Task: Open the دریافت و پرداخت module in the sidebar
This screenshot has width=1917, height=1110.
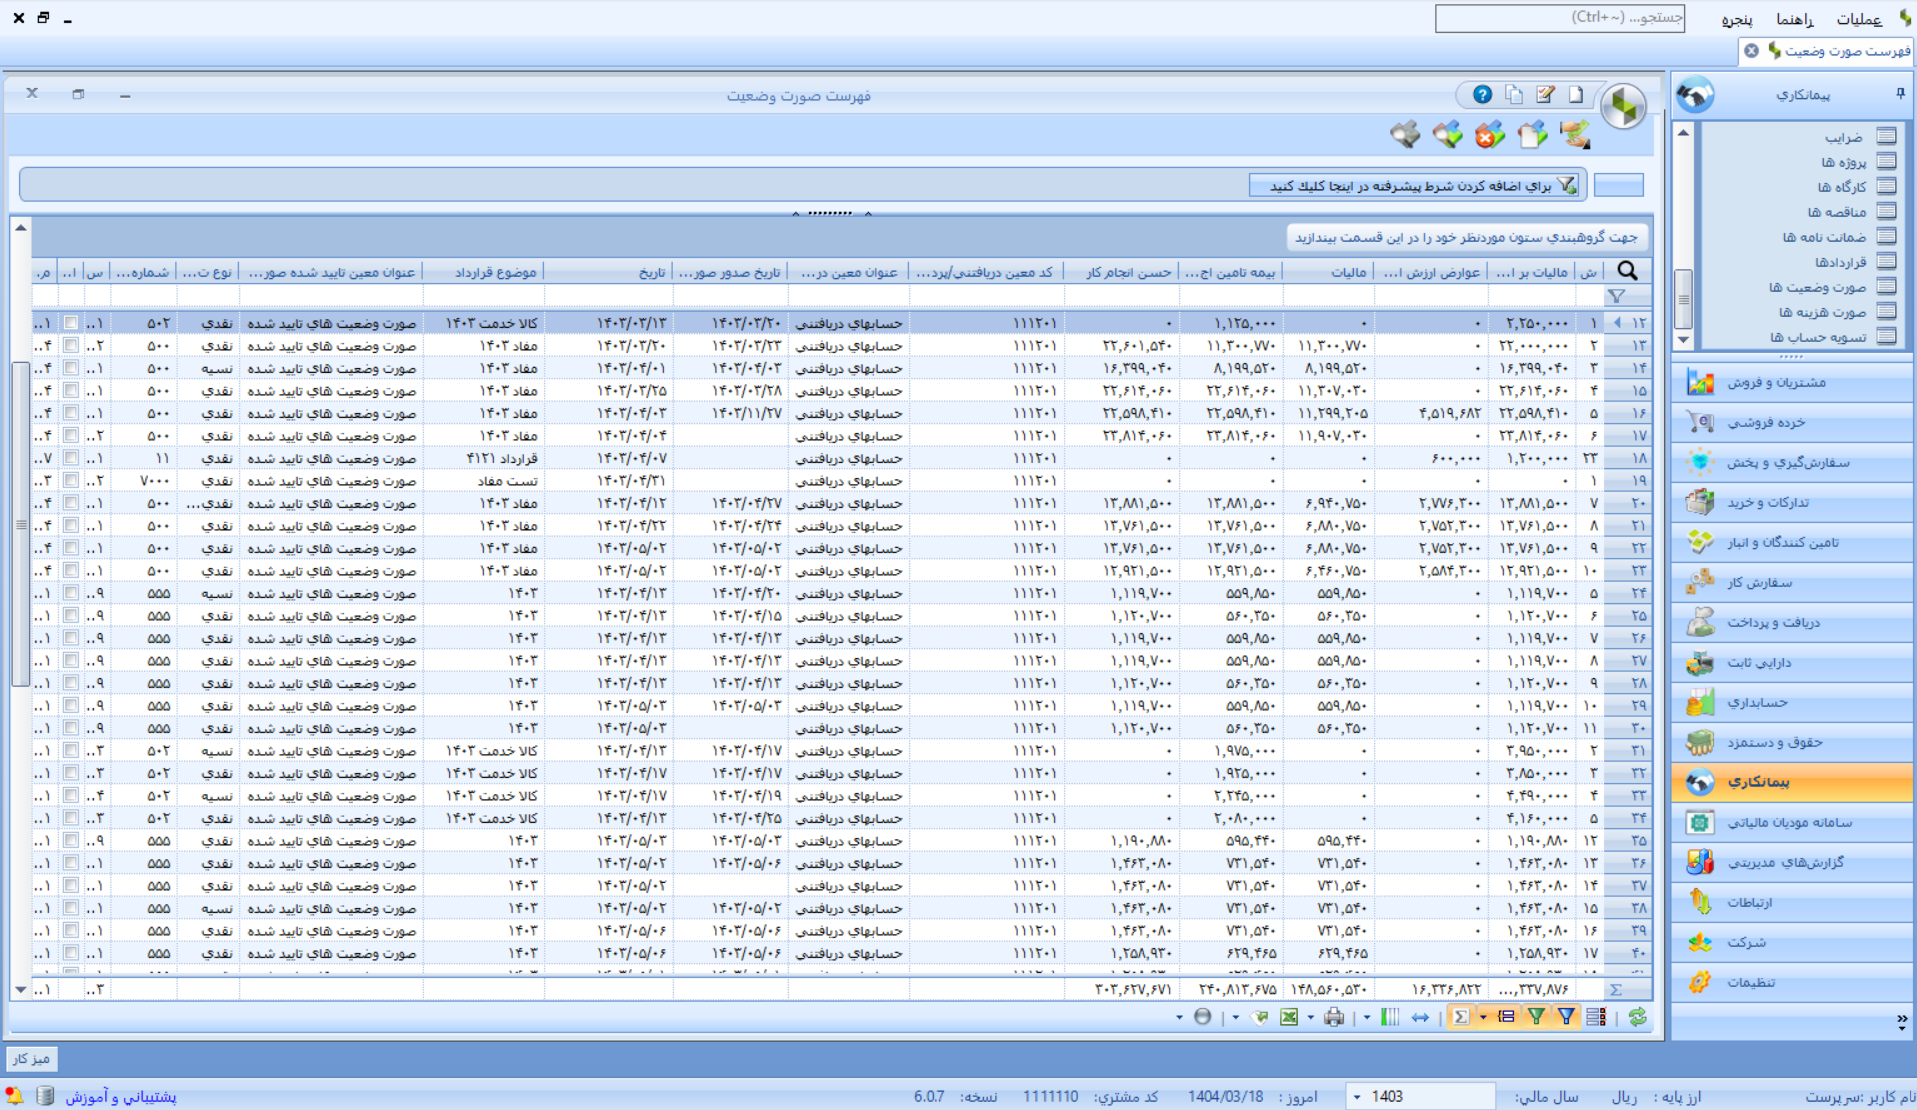Action: 1792,622
